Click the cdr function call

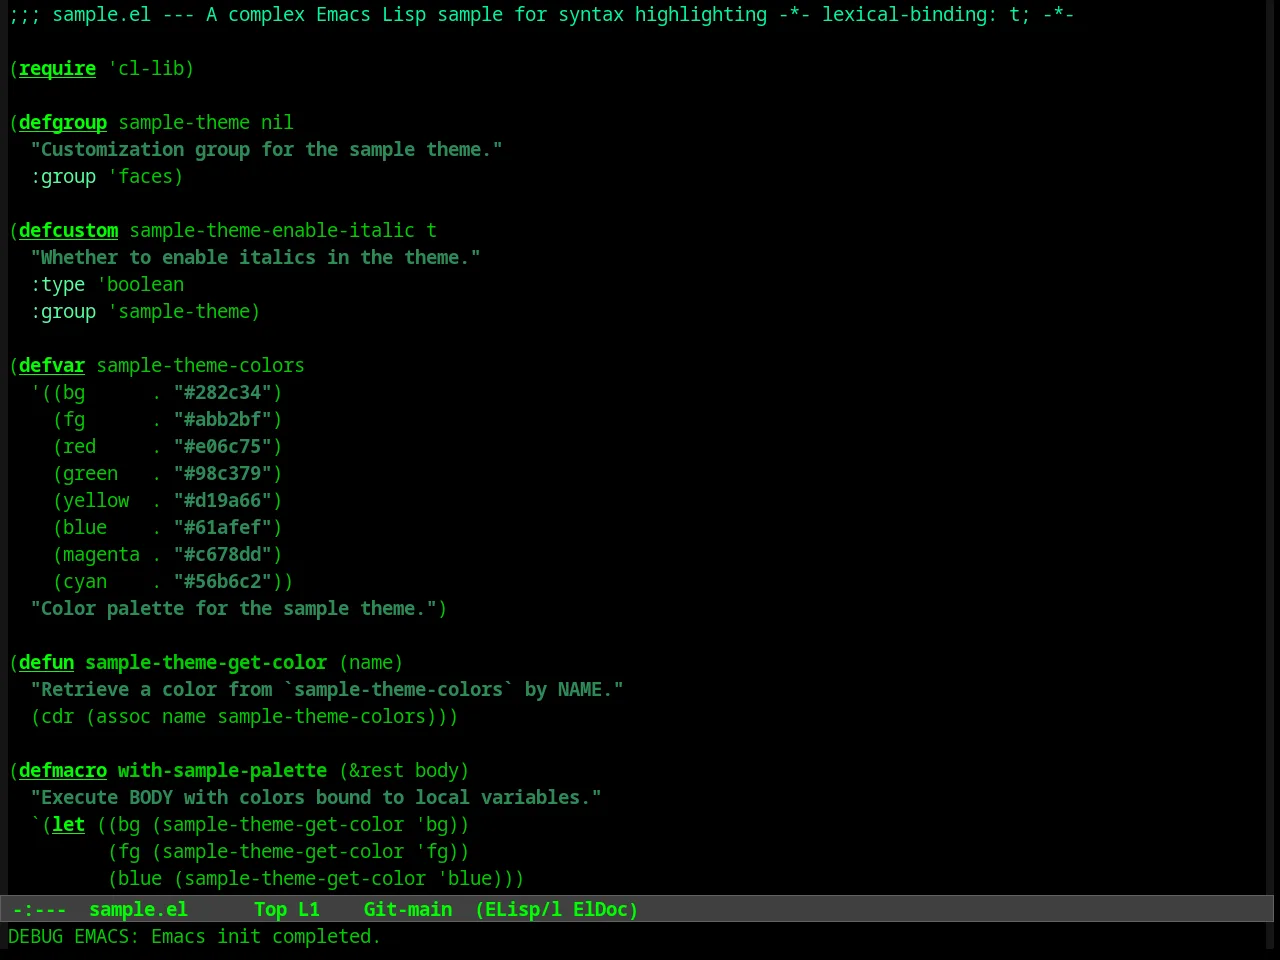pos(57,716)
